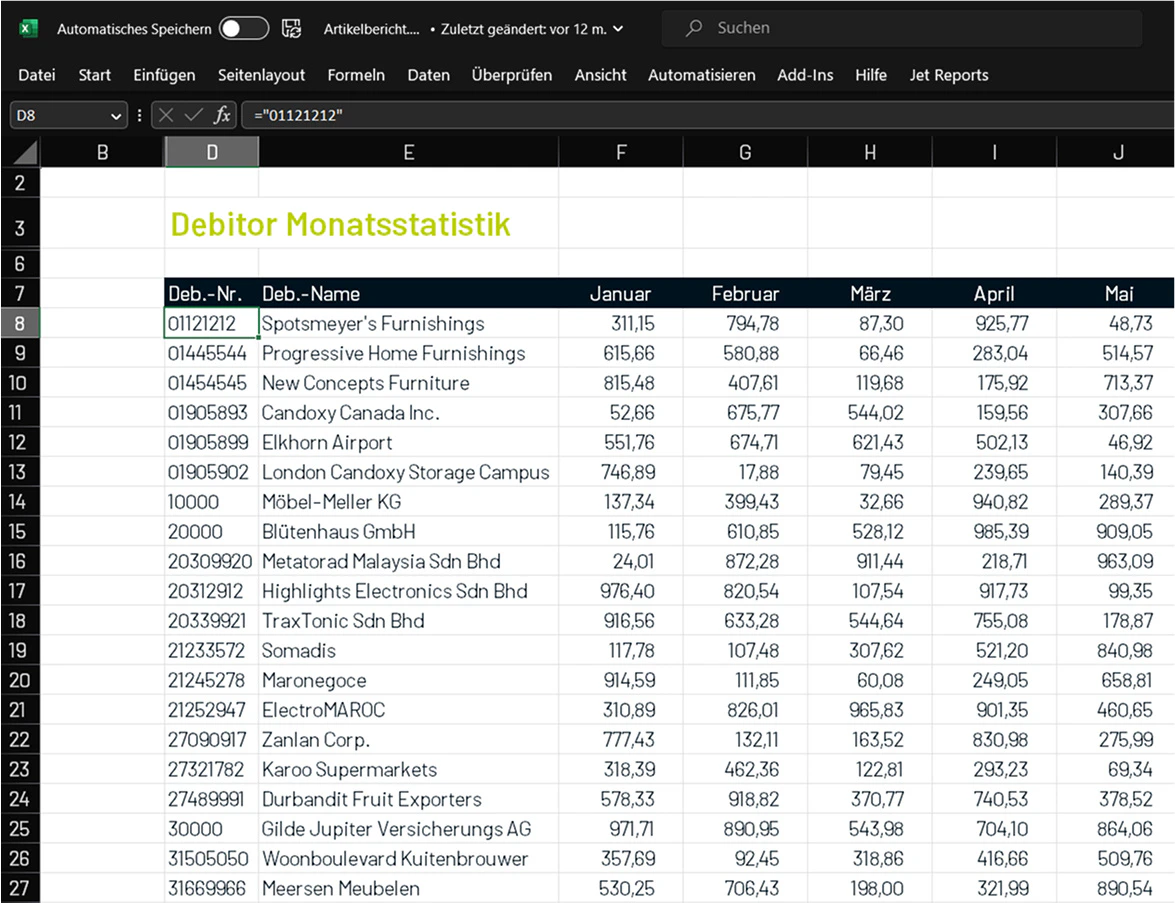
Task: Click the Mai header cell
Action: 1116,294
